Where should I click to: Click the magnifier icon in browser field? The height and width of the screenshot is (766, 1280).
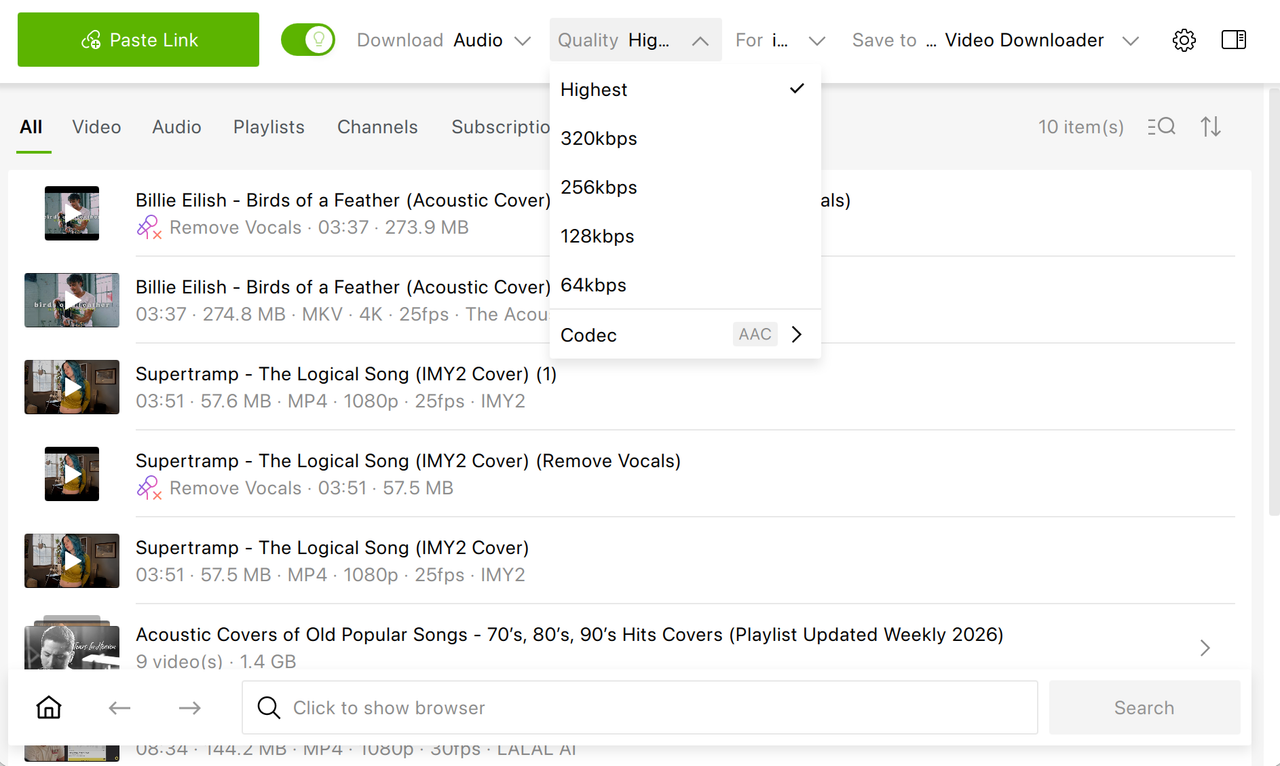coord(269,708)
